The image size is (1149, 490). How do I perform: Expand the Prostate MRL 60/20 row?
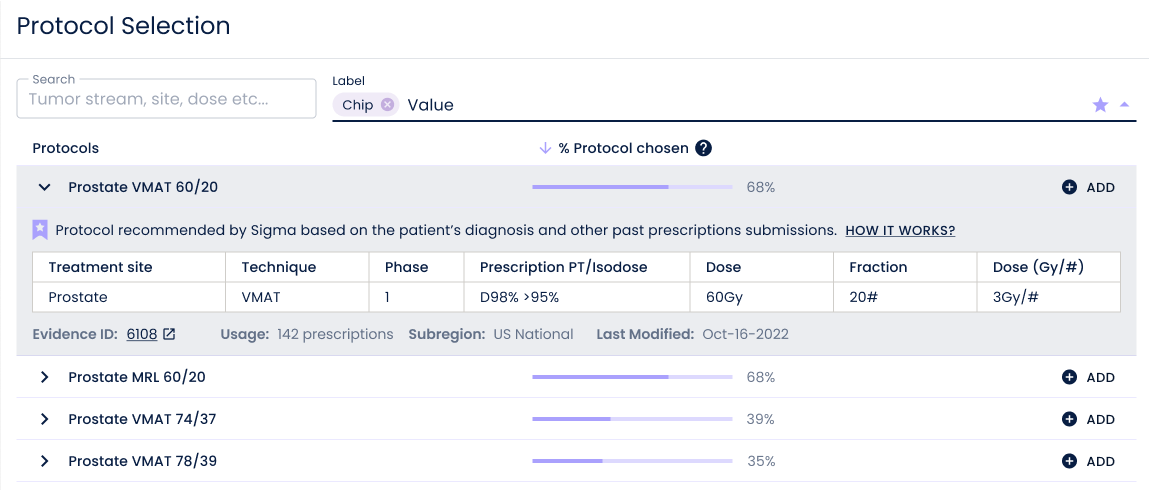coord(44,377)
